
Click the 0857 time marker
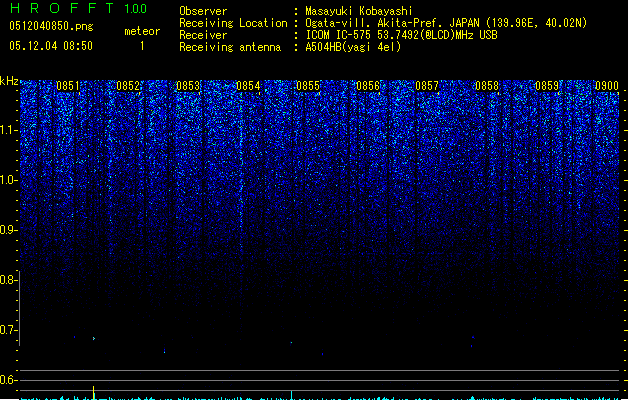point(427,86)
